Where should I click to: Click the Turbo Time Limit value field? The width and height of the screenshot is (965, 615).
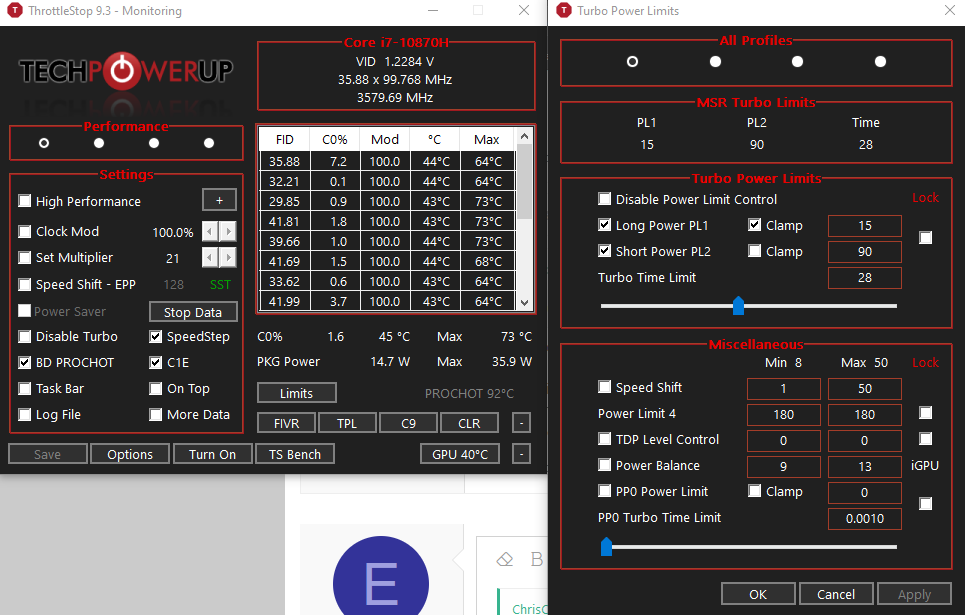tap(865, 278)
